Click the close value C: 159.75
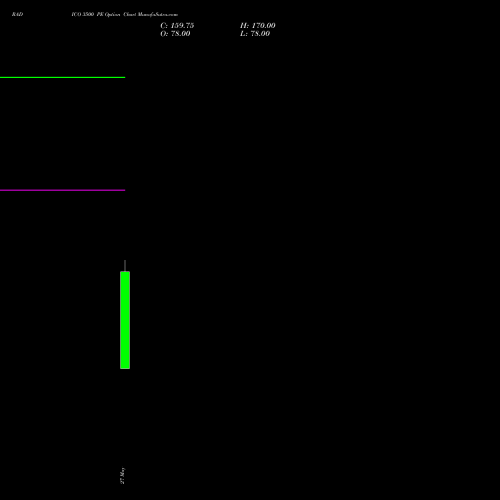 point(177,26)
